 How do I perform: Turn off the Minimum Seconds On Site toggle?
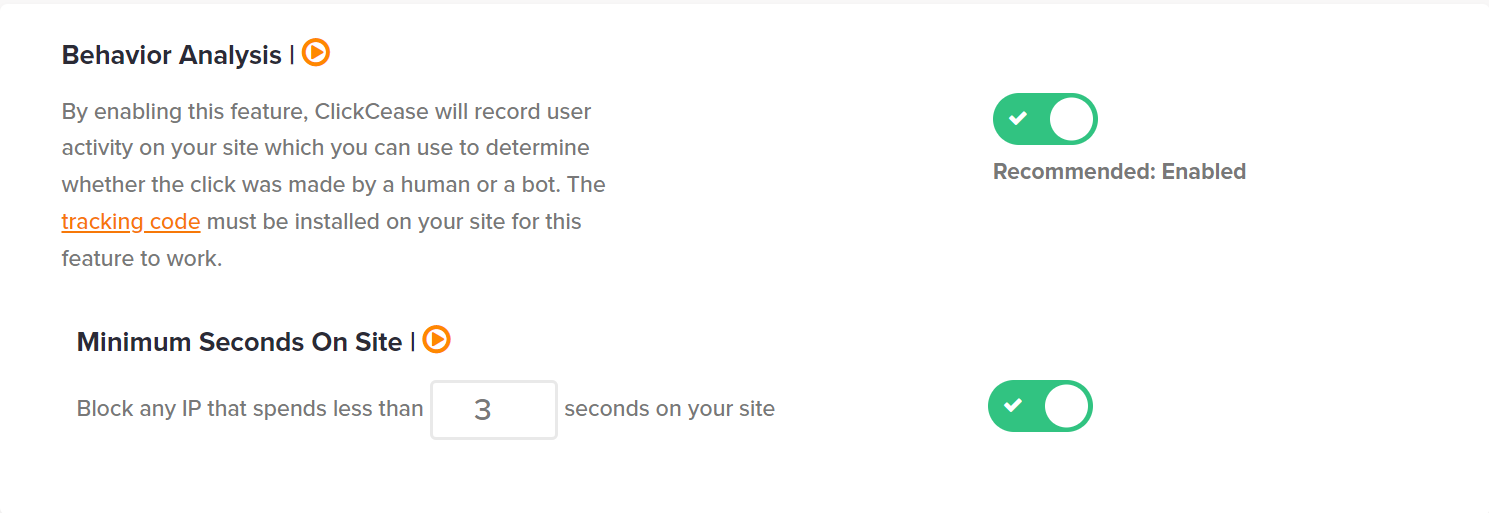[1040, 406]
